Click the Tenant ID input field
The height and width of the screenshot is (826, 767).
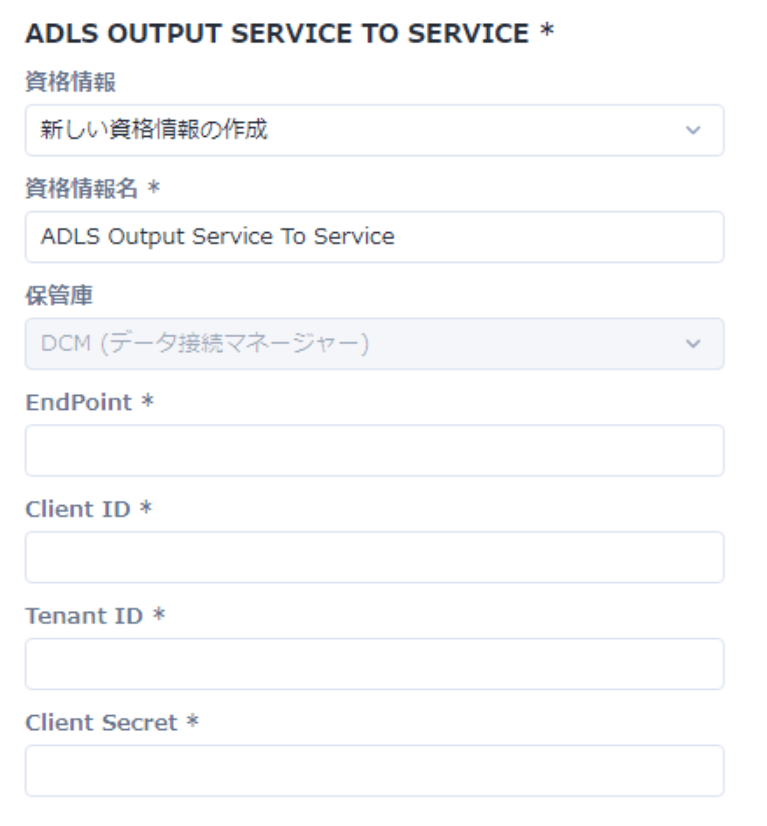point(370,662)
